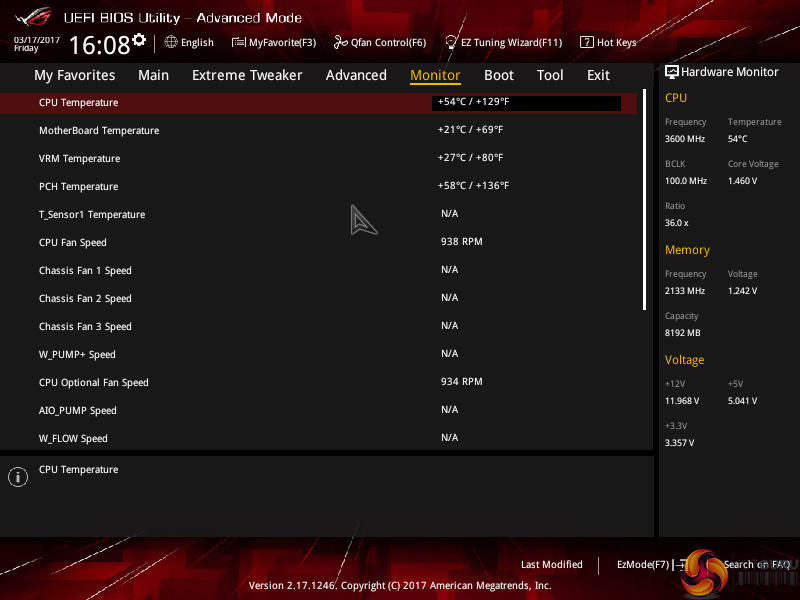This screenshot has width=800, height=600.
Task: Click Search on FAQ
Action: (757, 564)
